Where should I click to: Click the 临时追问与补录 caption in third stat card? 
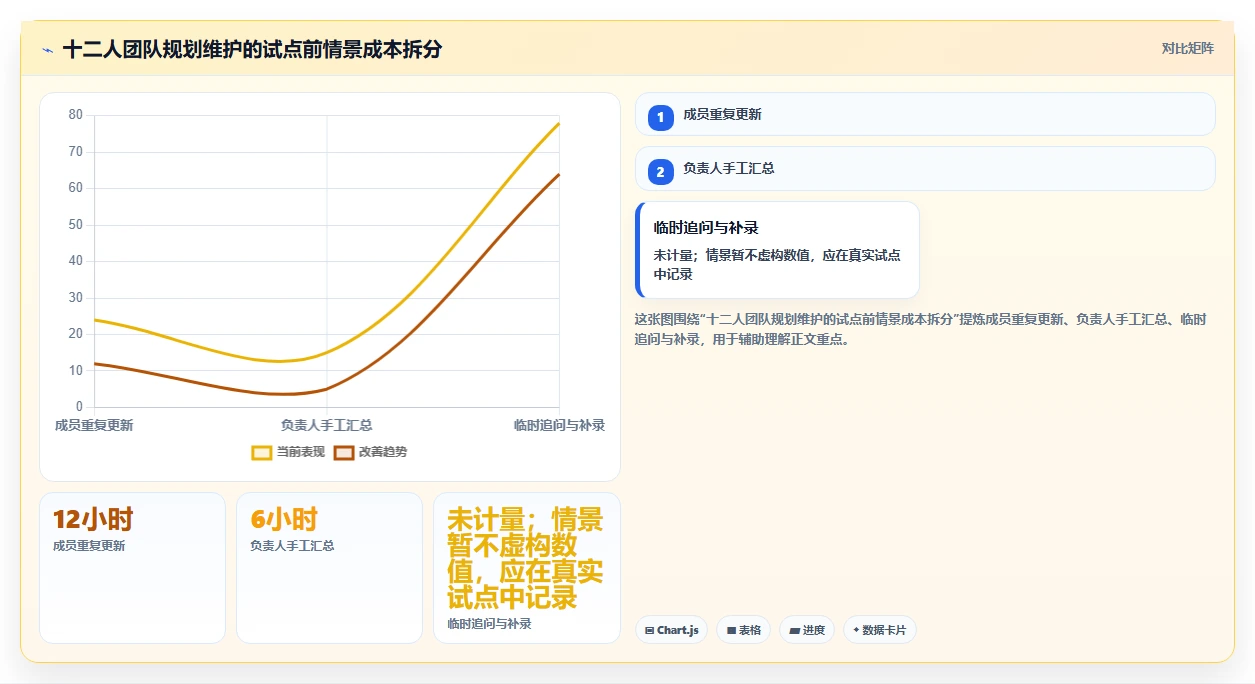pos(489,624)
